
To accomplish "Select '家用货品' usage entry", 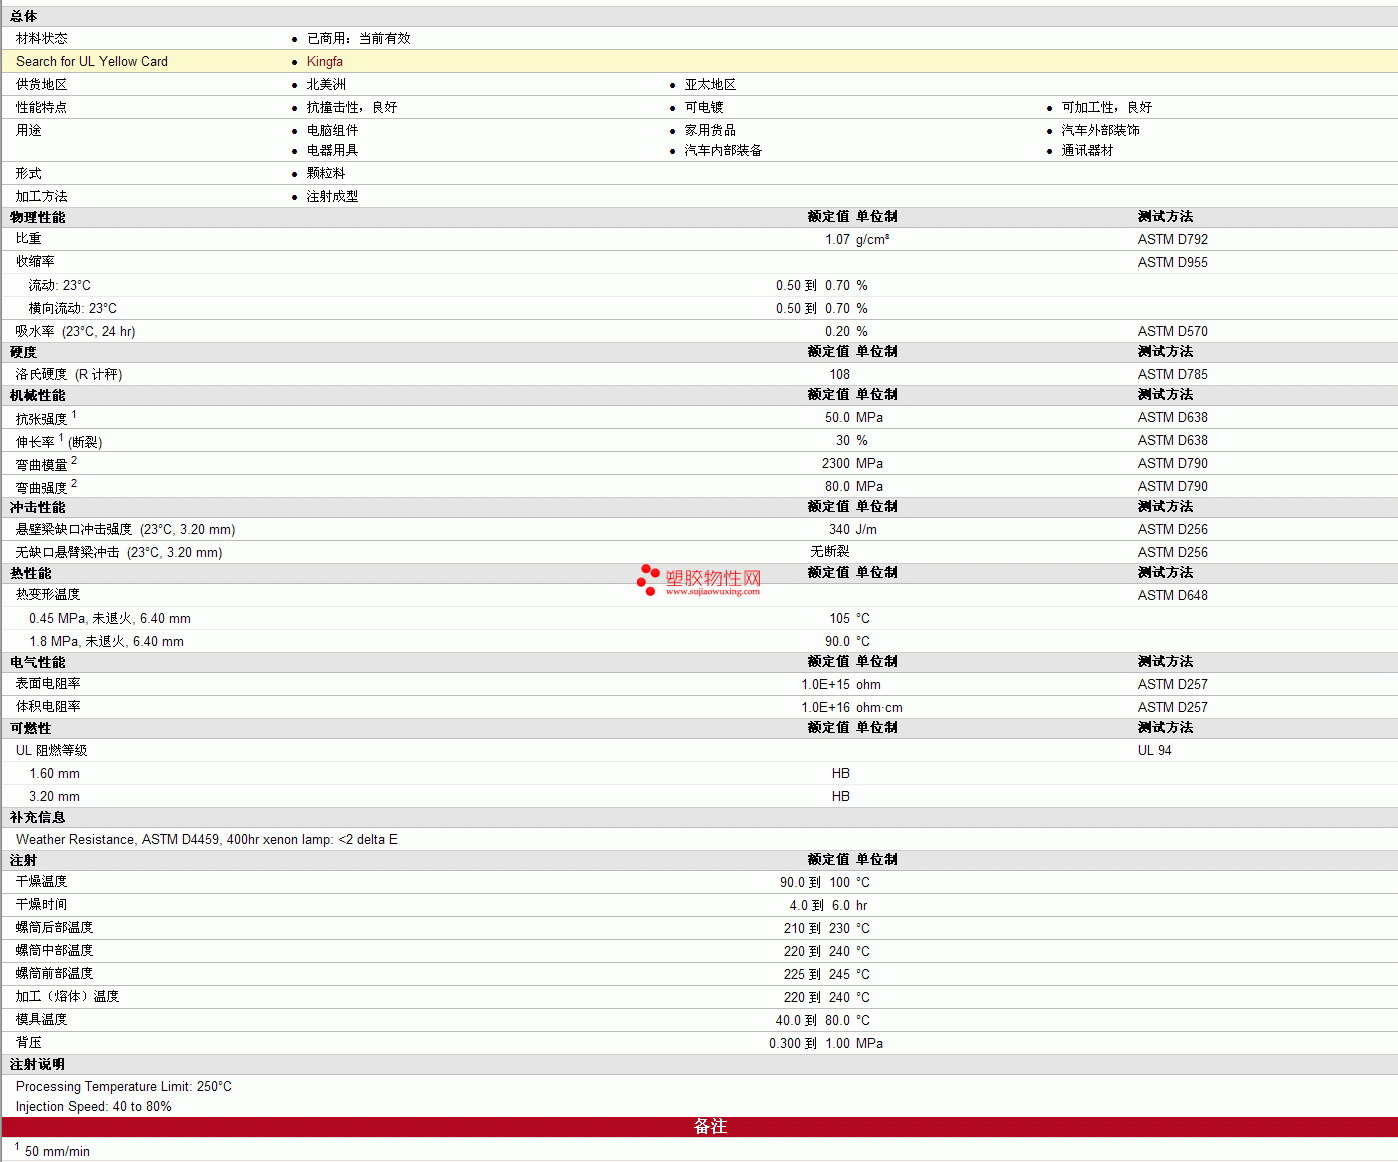I will (710, 130).
